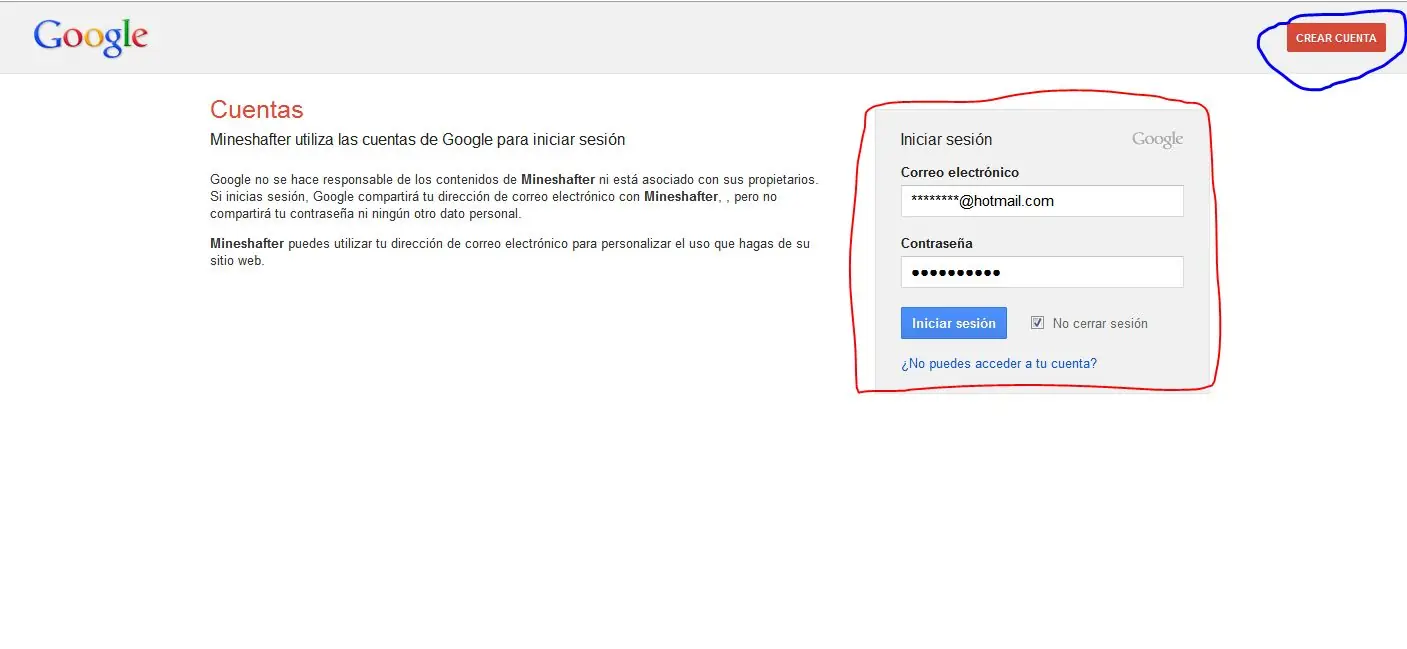Click the small gray Google logo in sign-in box
1407x649 pixels.
1157,140
